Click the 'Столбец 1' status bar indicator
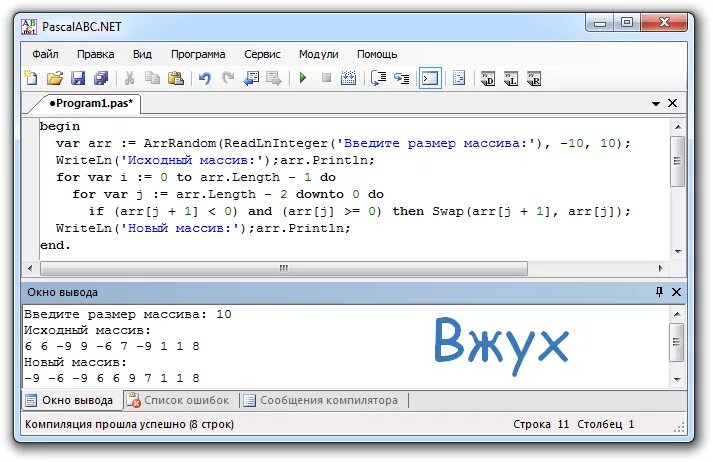 tap(606, 424)
